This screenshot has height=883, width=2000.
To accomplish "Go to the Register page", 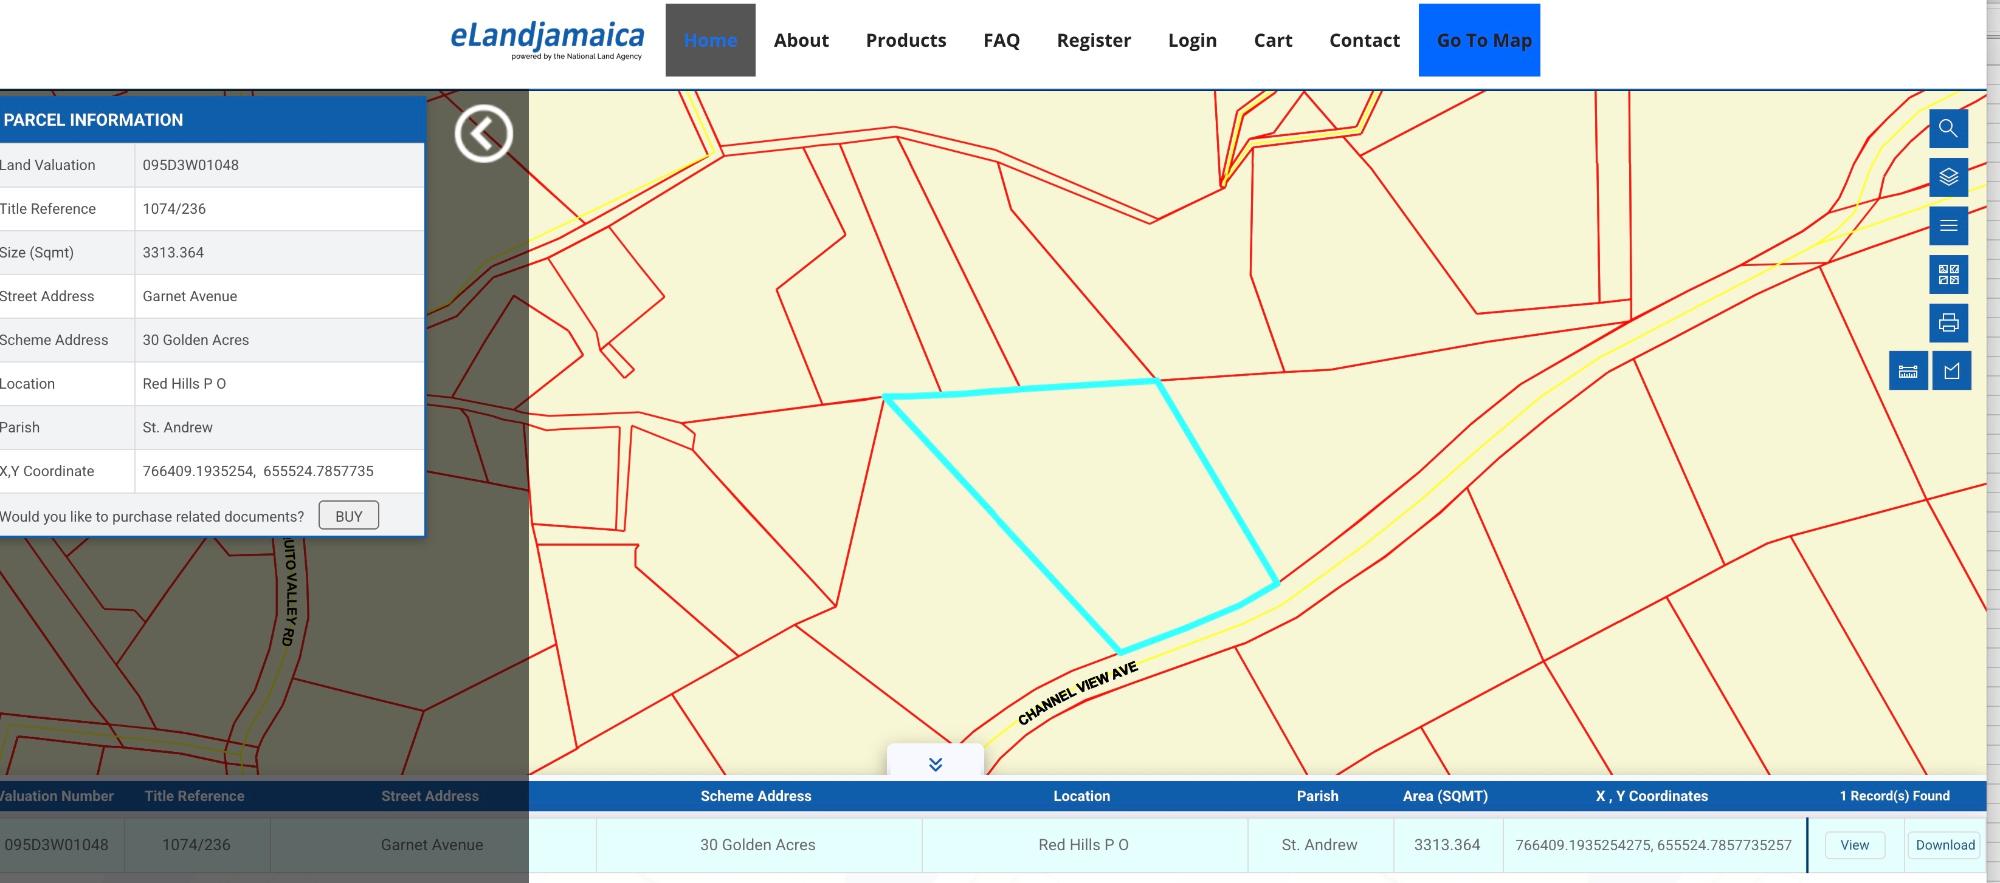I will 1093,41.
